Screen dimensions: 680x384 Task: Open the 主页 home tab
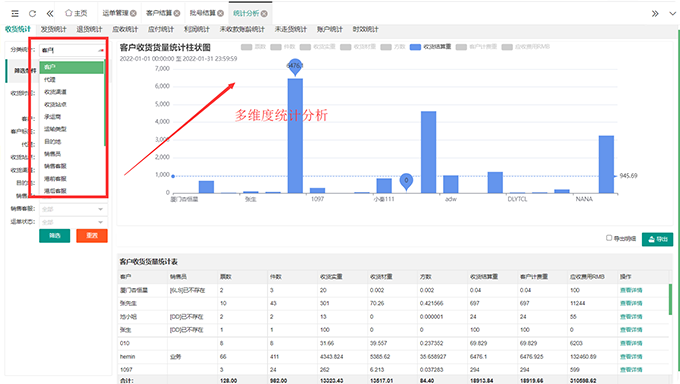coord(76,13)
